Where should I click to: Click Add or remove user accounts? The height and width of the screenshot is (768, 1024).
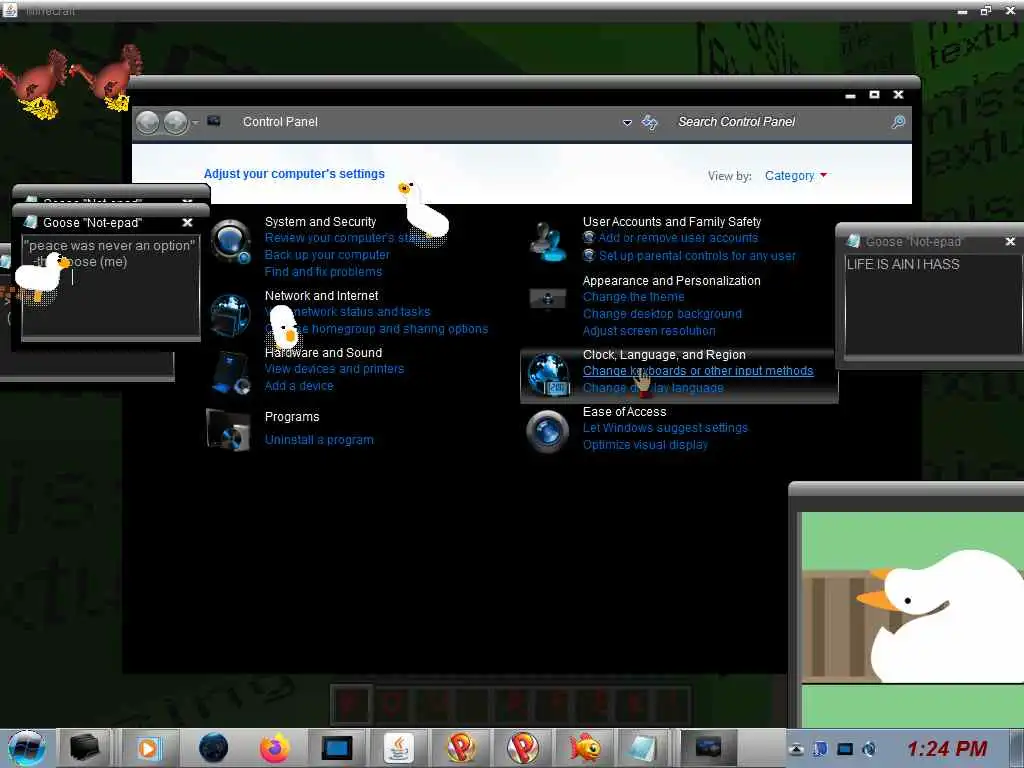[x=678, y=238]
